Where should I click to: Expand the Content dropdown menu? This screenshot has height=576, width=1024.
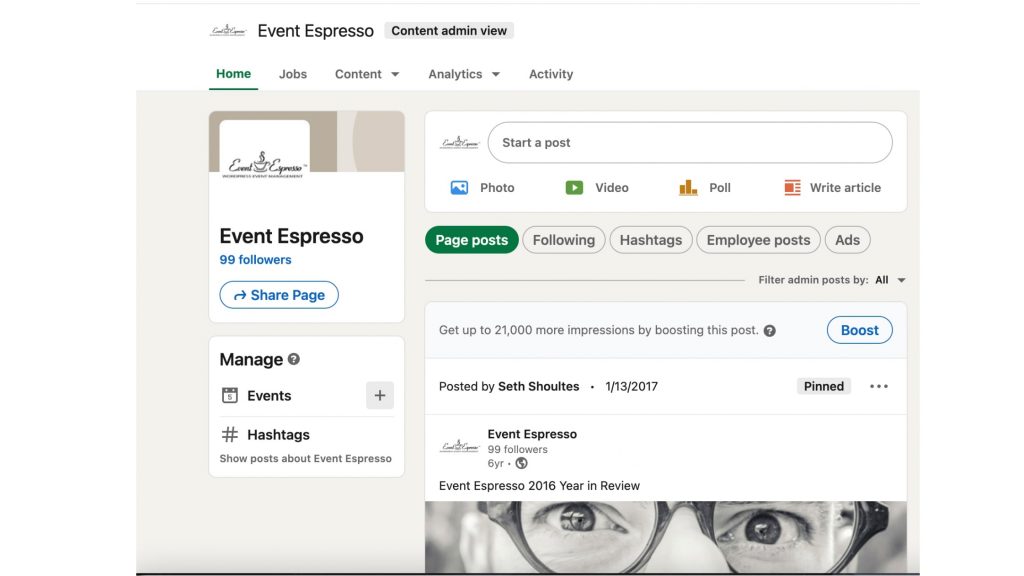click(x=367, y=74)
